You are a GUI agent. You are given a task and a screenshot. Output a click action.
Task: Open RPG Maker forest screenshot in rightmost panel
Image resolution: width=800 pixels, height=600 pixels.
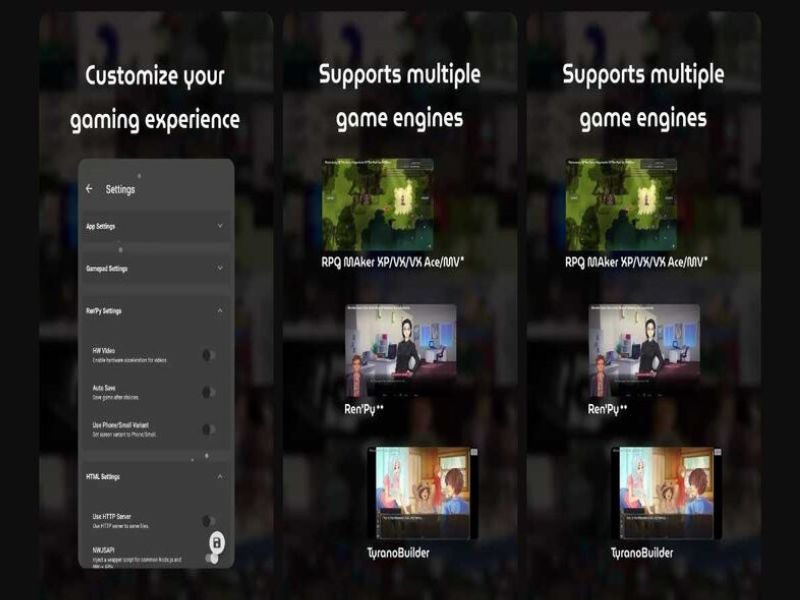point(621,205)
